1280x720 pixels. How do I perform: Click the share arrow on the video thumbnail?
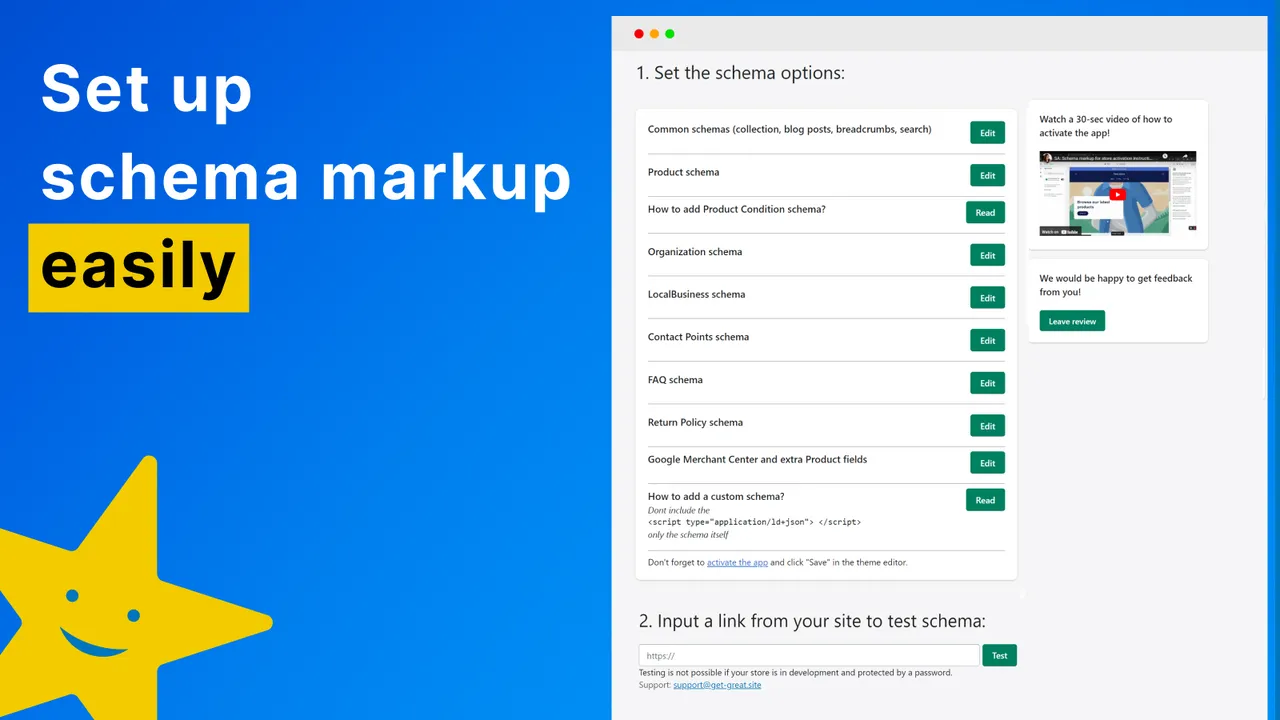(1185, 157)
